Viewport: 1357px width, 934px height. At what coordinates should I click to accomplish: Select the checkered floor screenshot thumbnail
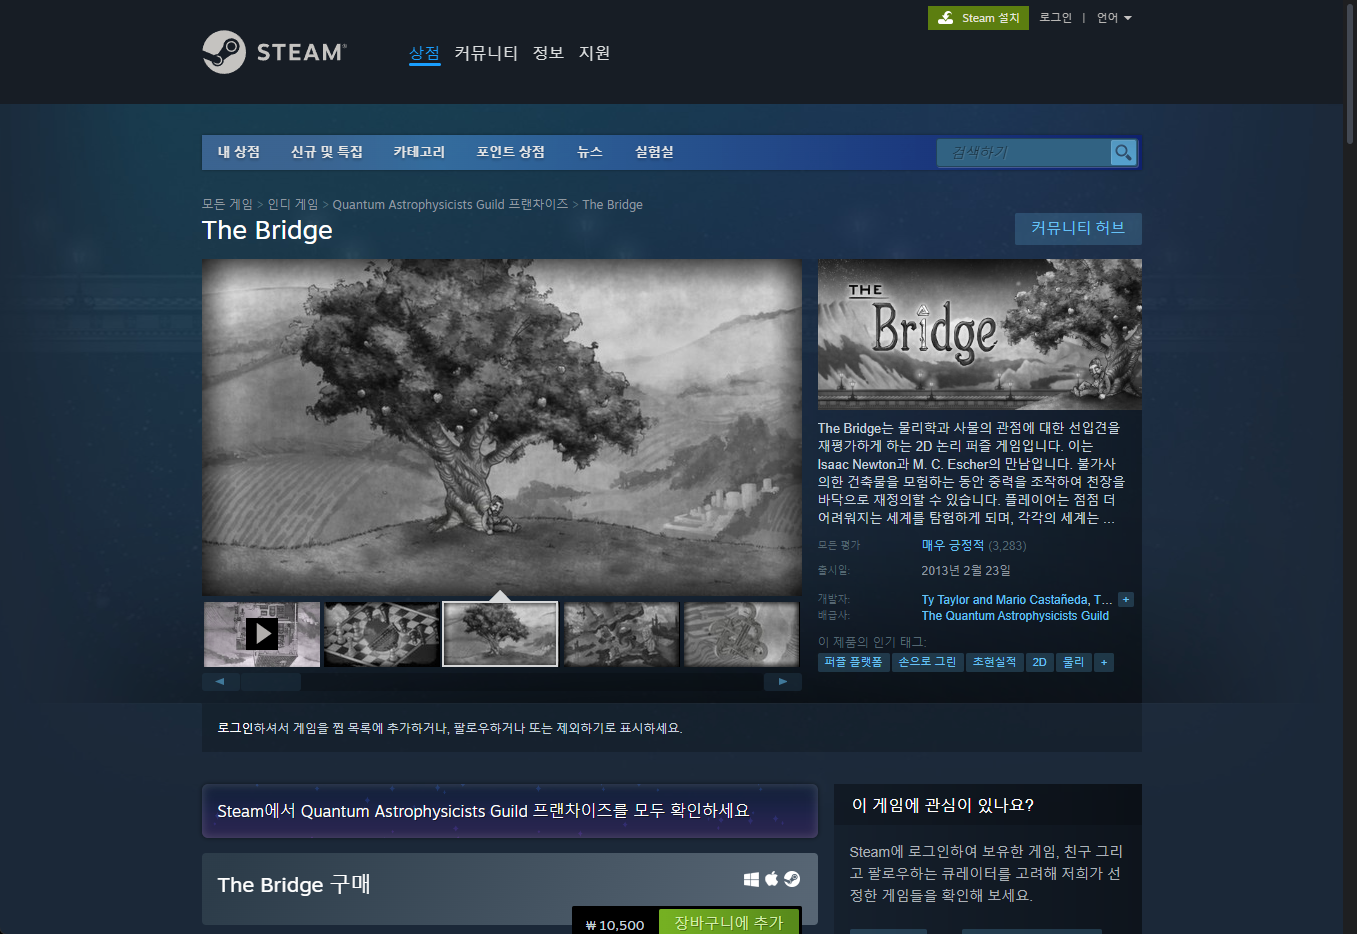[x=382, y=634]
